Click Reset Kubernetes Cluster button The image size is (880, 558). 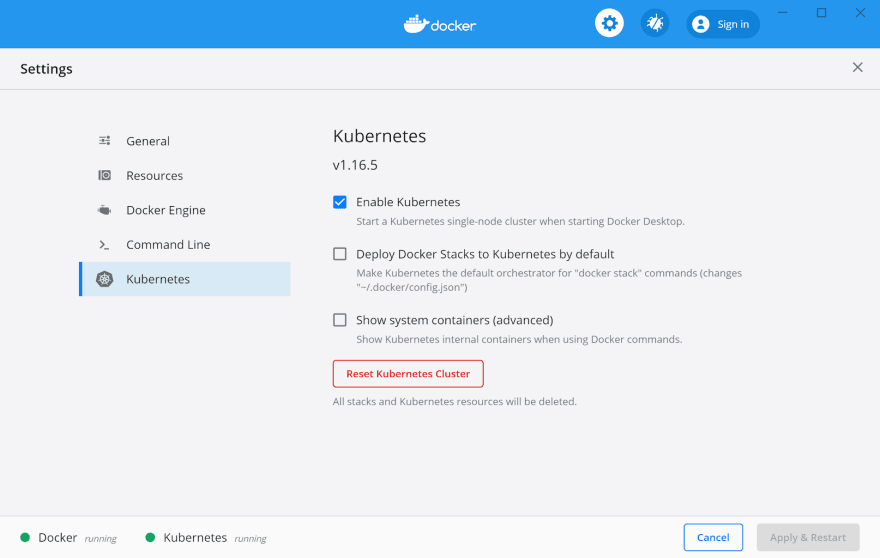(408, 374)
